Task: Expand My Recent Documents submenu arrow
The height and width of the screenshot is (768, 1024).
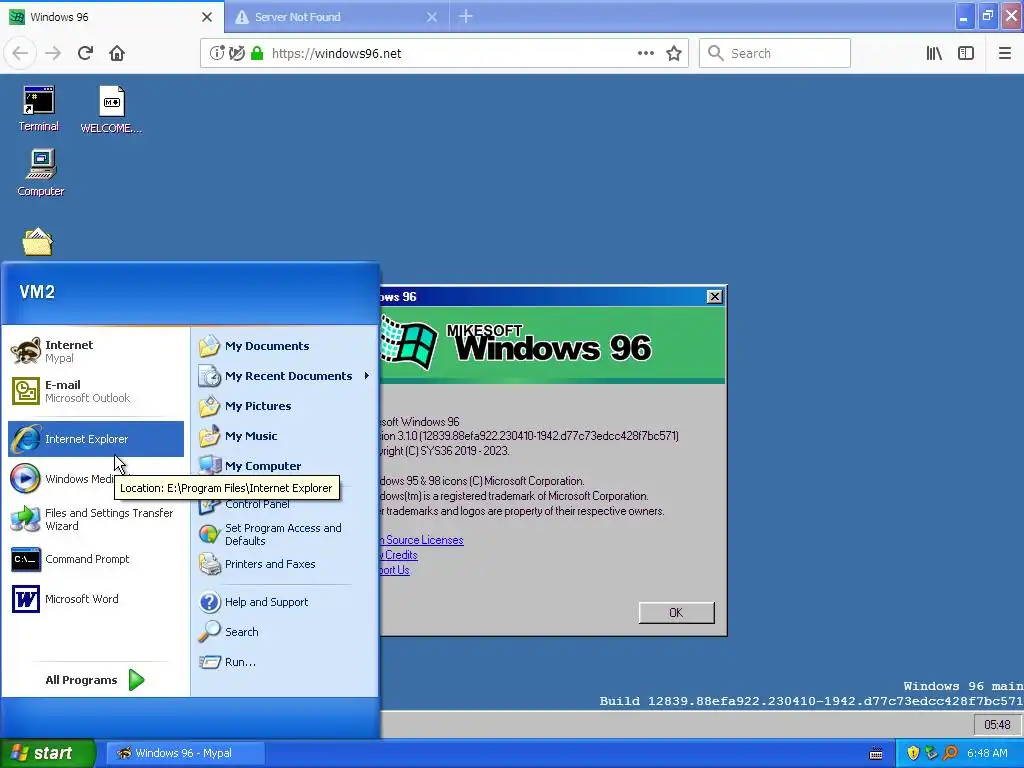Action: pos(366,376)
